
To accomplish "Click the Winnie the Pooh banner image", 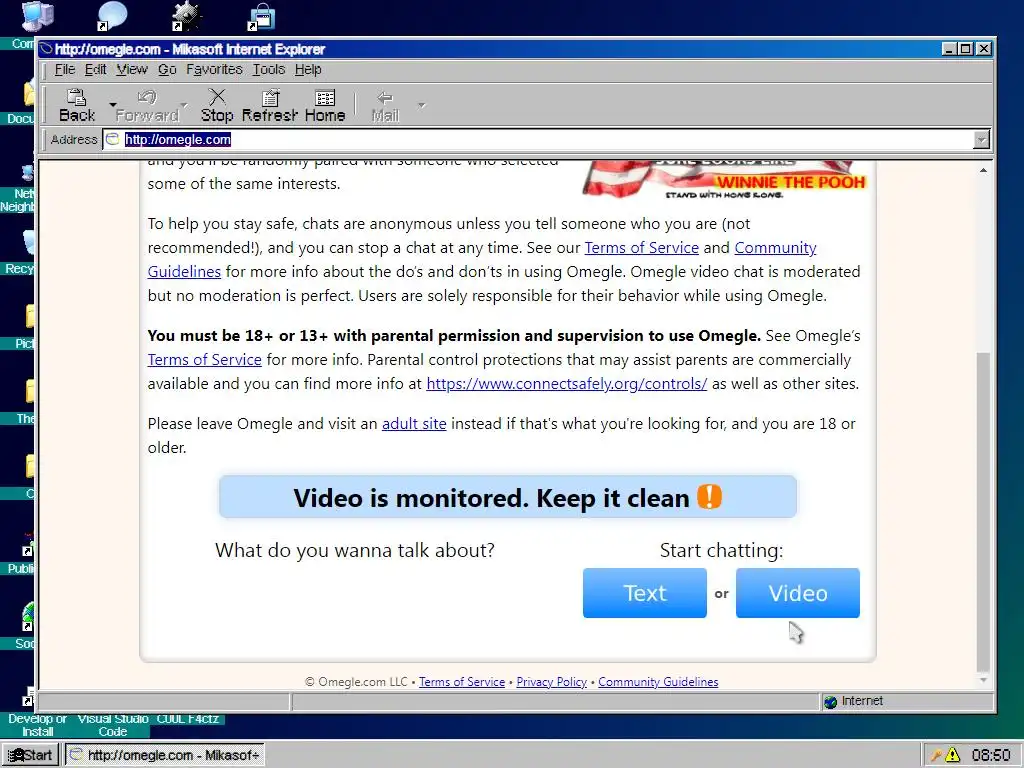I will point(724,179).
